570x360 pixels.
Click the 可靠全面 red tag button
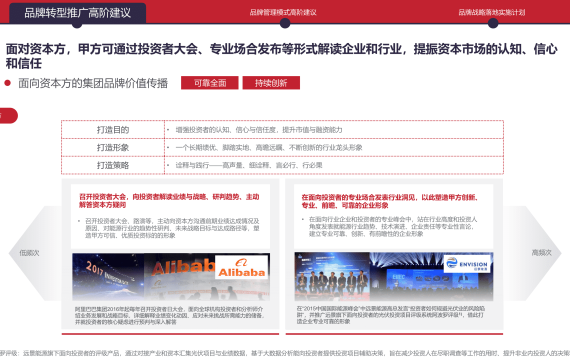(x=210, y=83)
